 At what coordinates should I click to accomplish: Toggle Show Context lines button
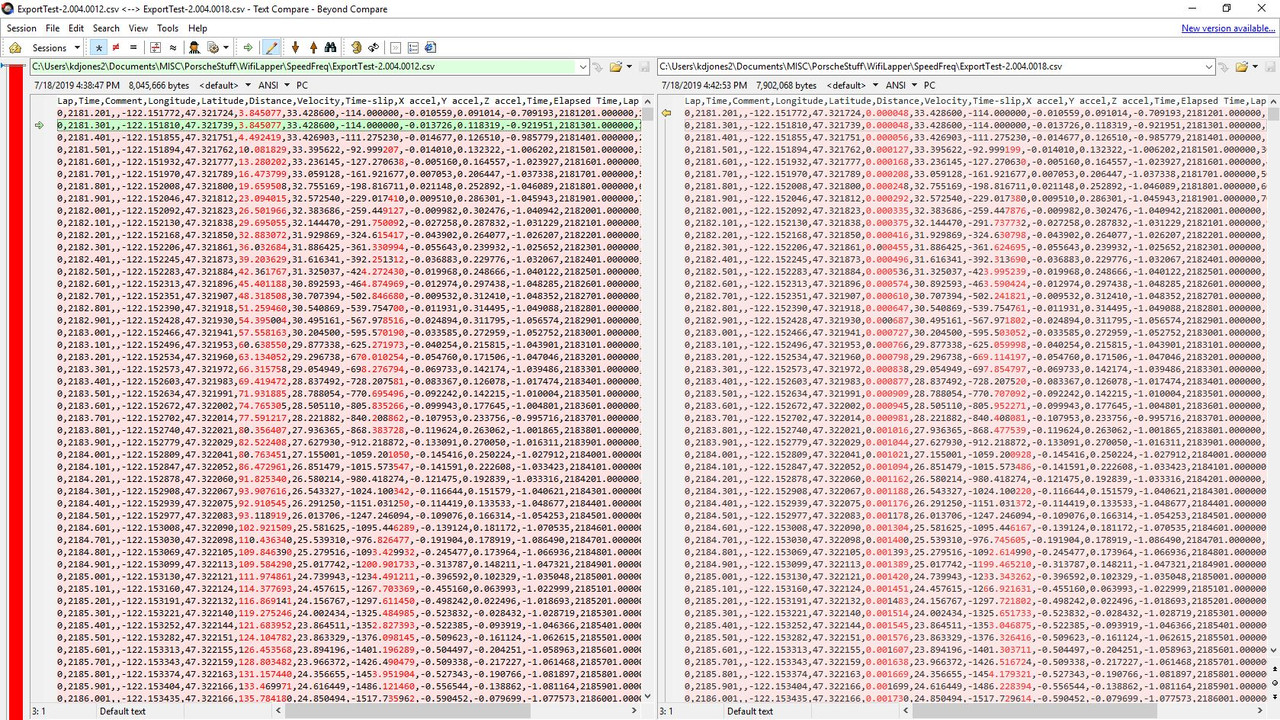(x=155, y=47)
